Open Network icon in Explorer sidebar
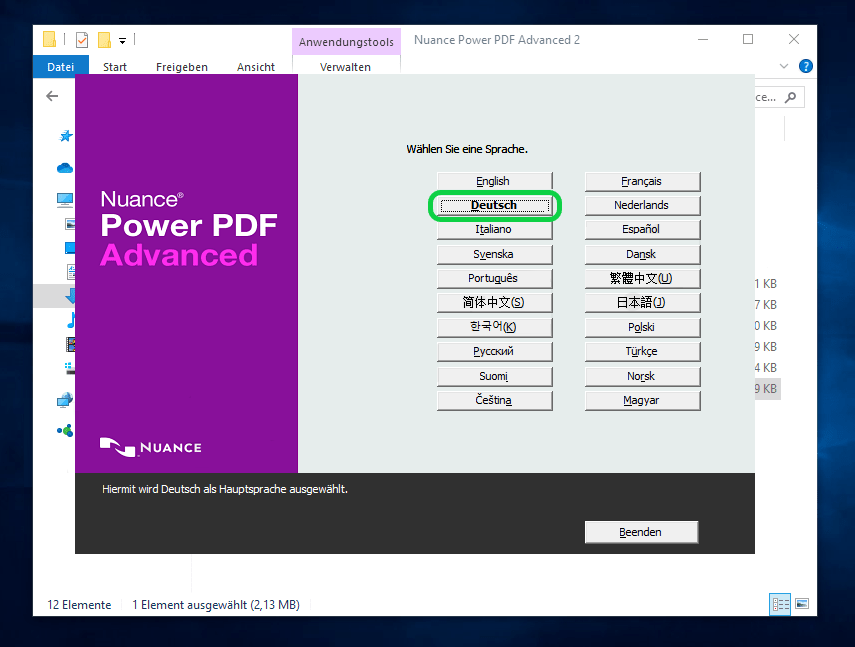855x647 pixels. [65, 400]
